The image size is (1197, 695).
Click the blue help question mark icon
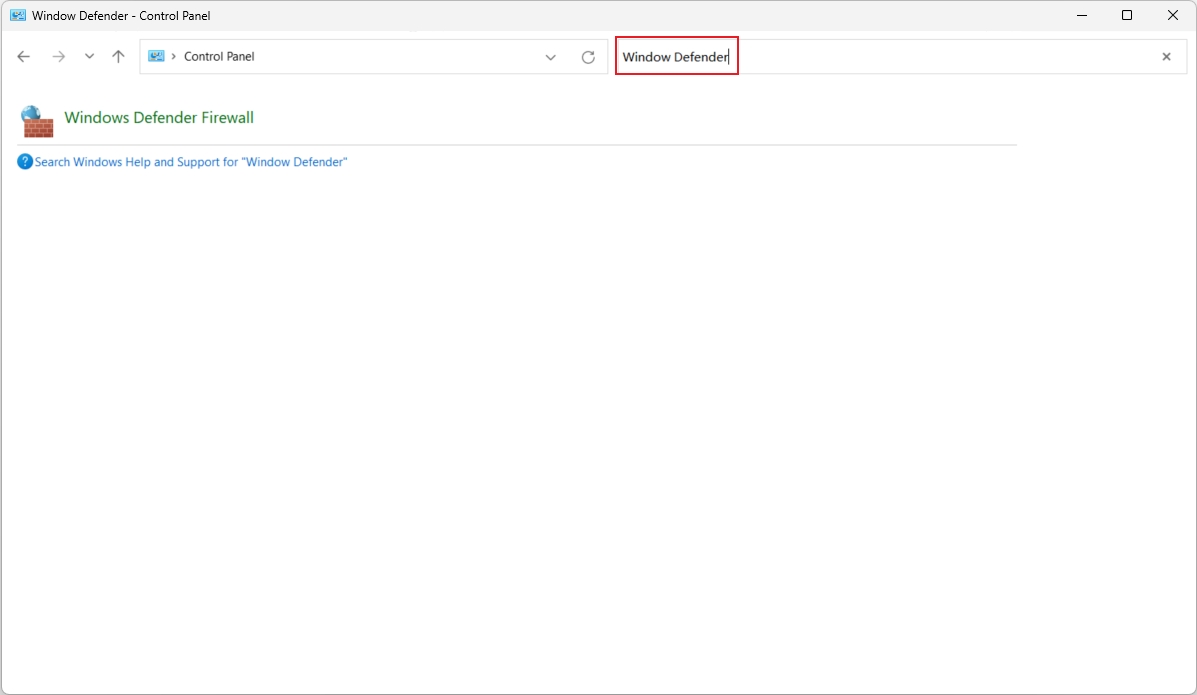tap(25, 162)
